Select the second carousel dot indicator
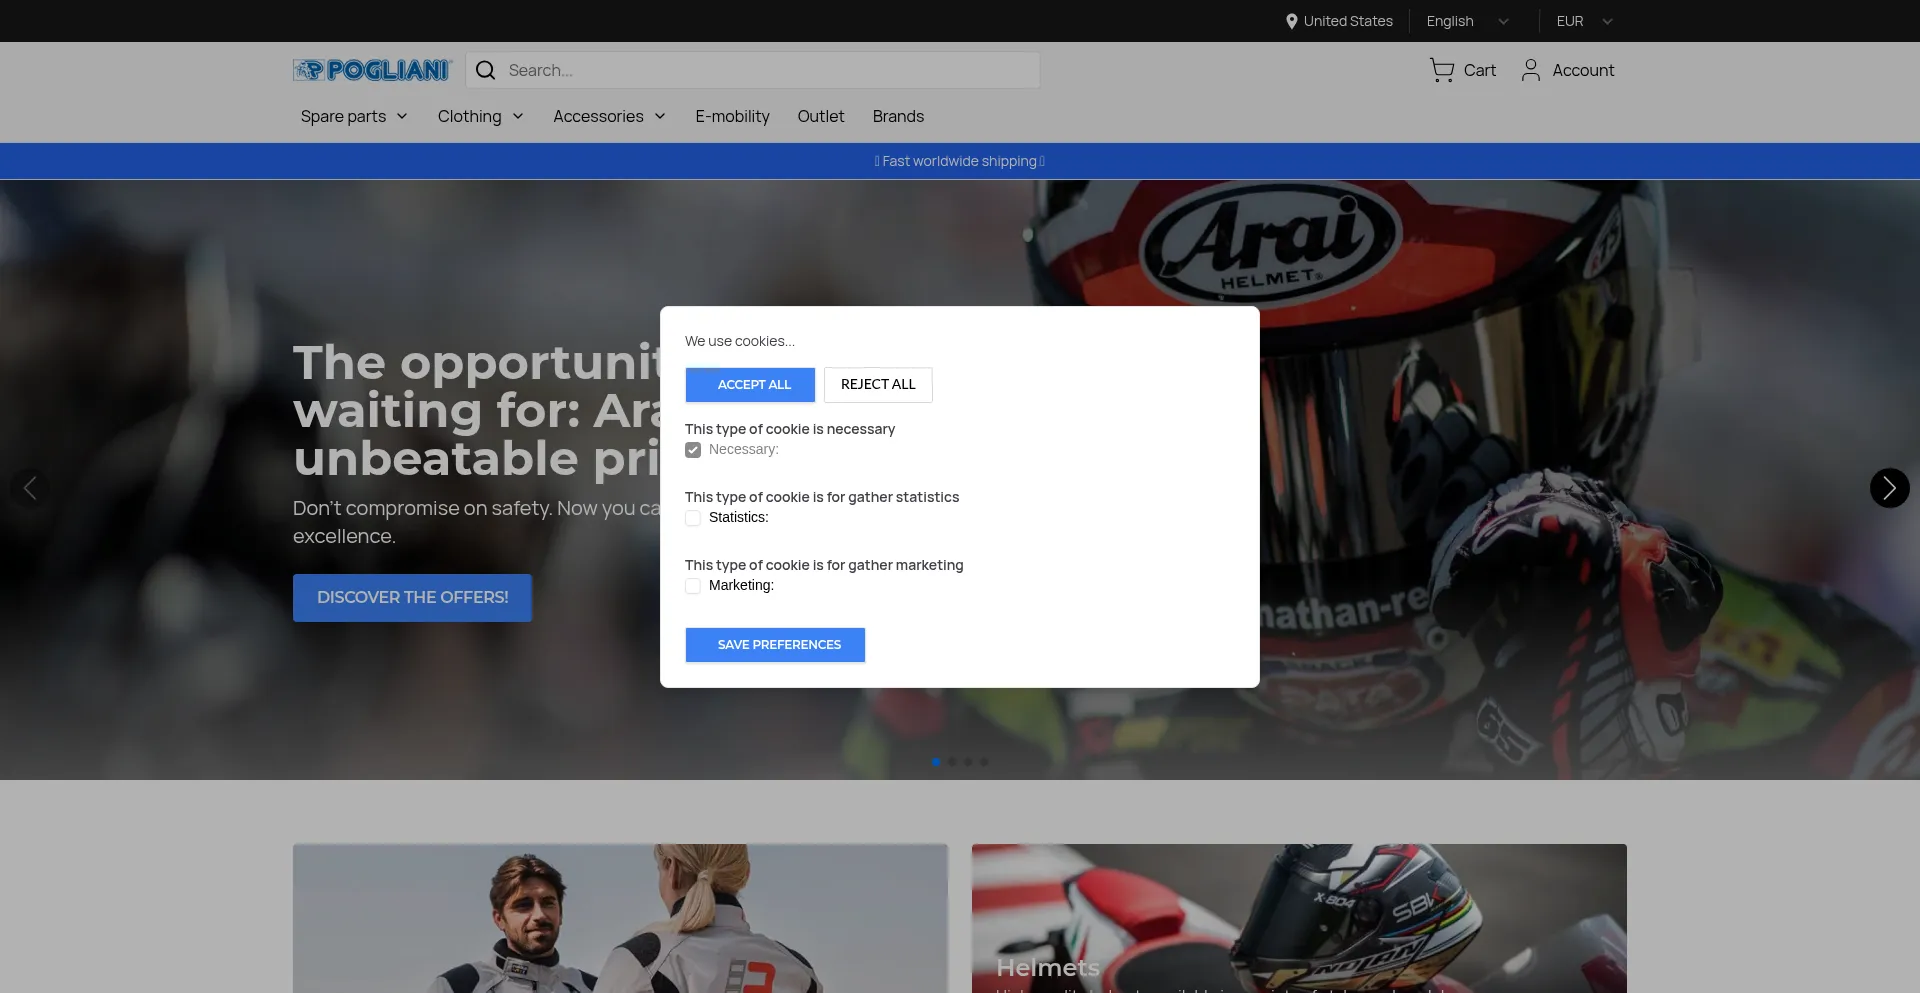Screen dimensions: 1920x993 (x=952, y=762)
